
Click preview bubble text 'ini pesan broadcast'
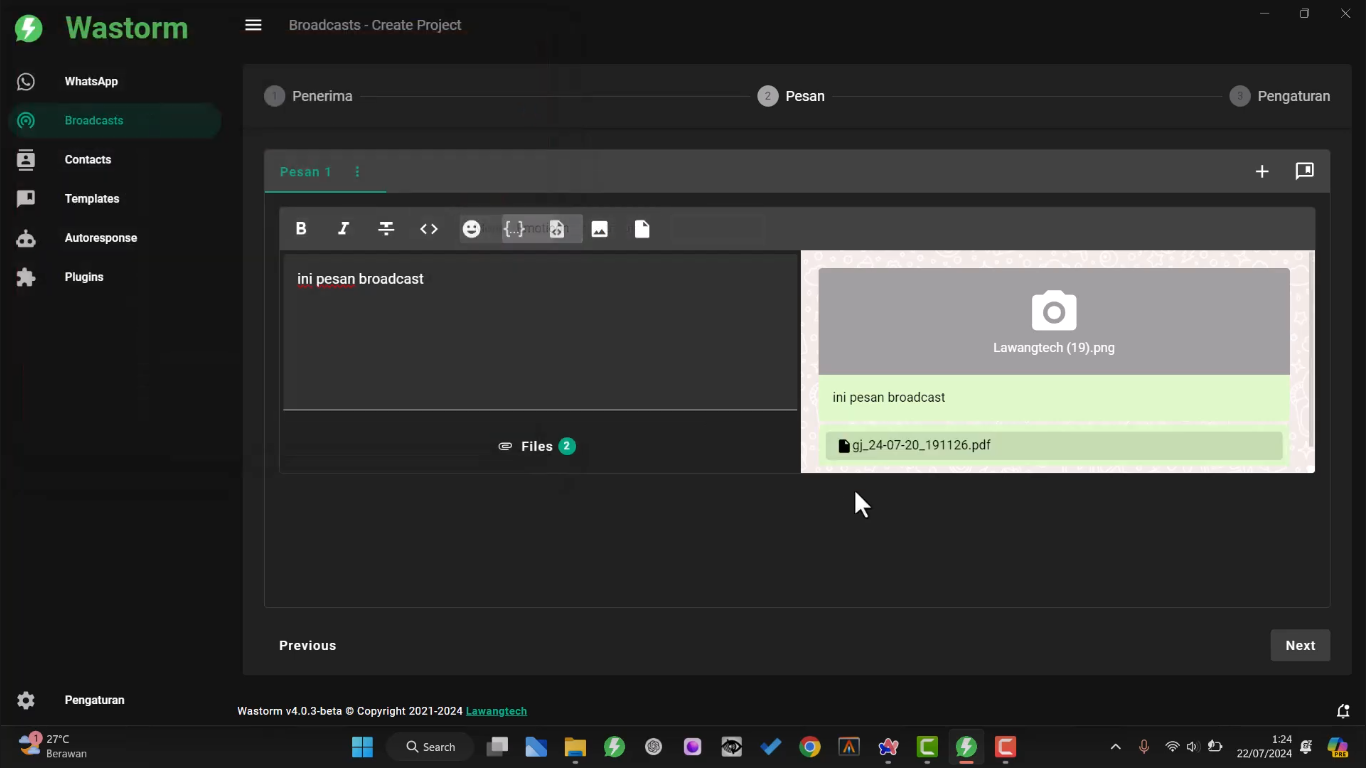pos(888,398)
